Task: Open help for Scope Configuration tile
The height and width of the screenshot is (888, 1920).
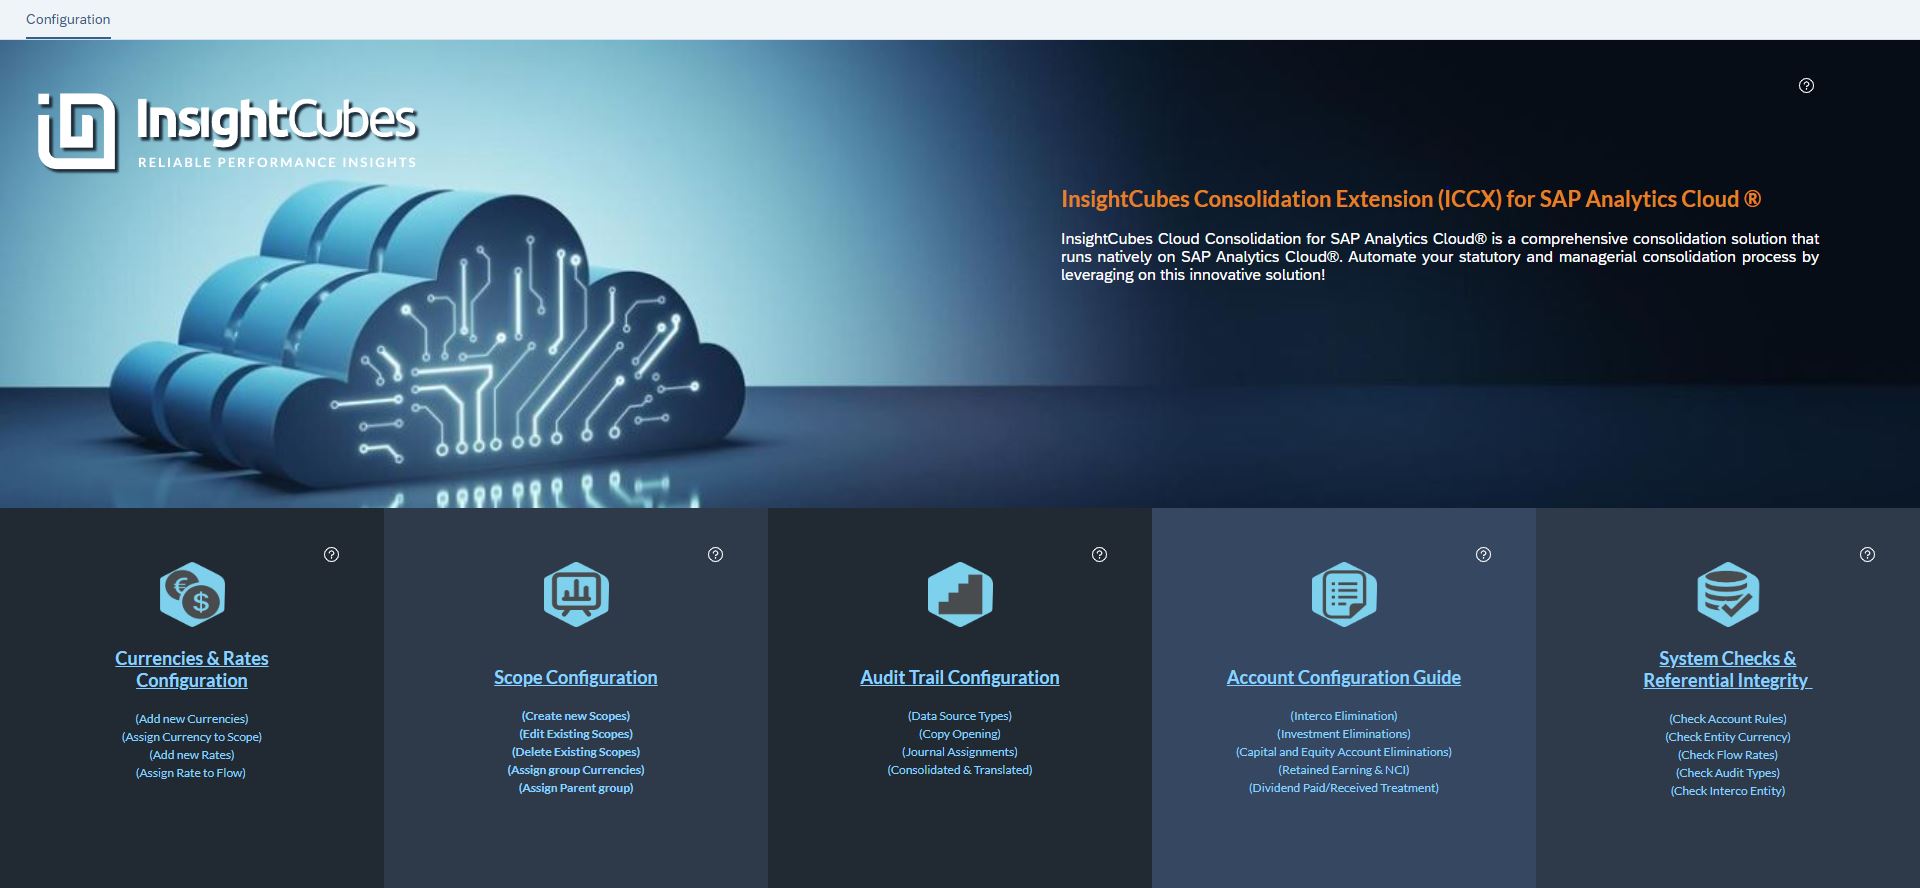Action: point(716,555)
